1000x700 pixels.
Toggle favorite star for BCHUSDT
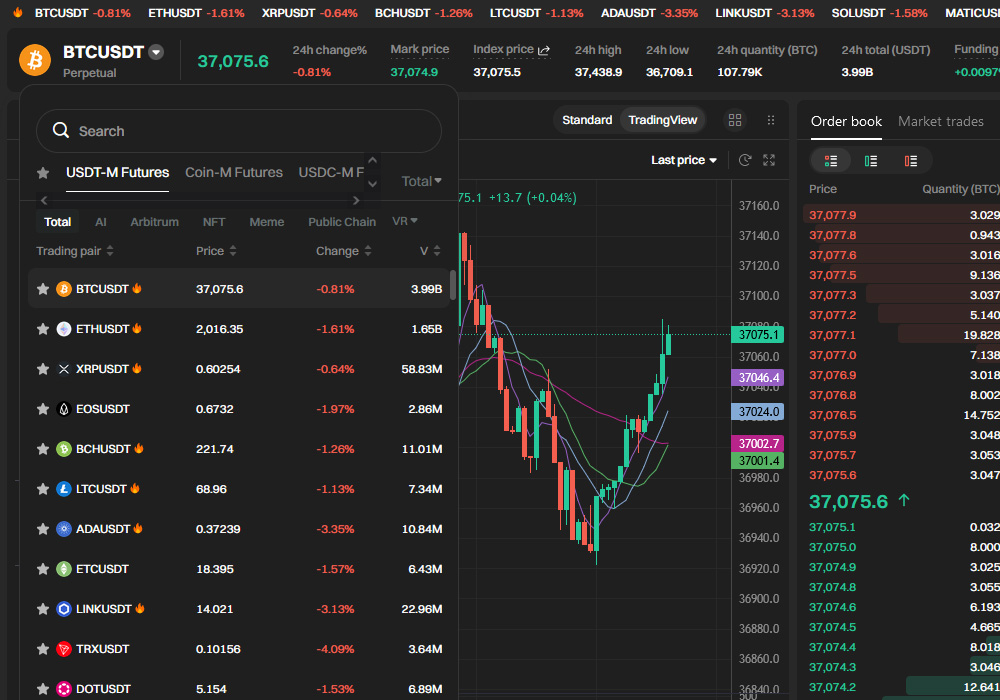pos(43,449)
